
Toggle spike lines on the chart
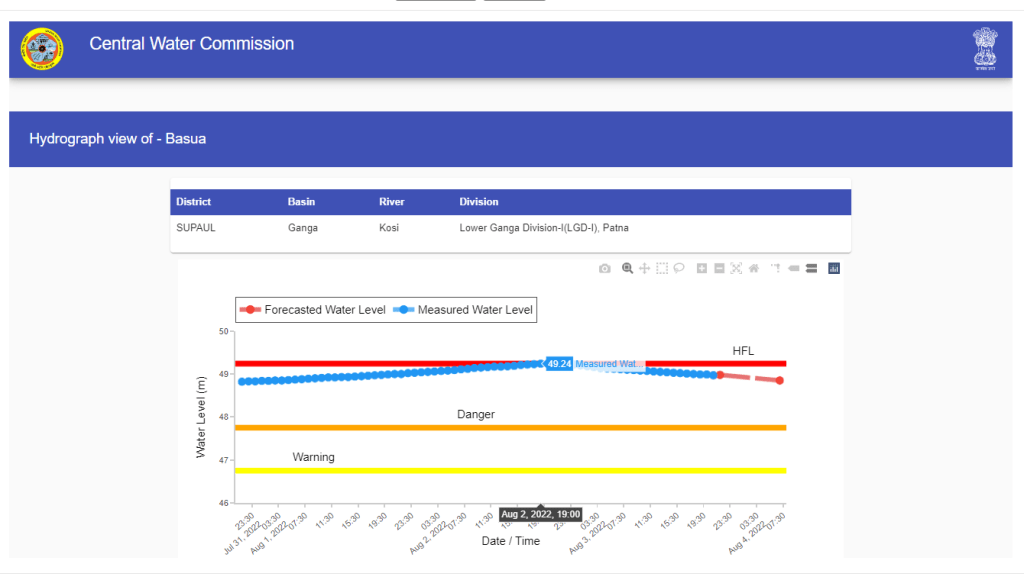coord(776,268)
